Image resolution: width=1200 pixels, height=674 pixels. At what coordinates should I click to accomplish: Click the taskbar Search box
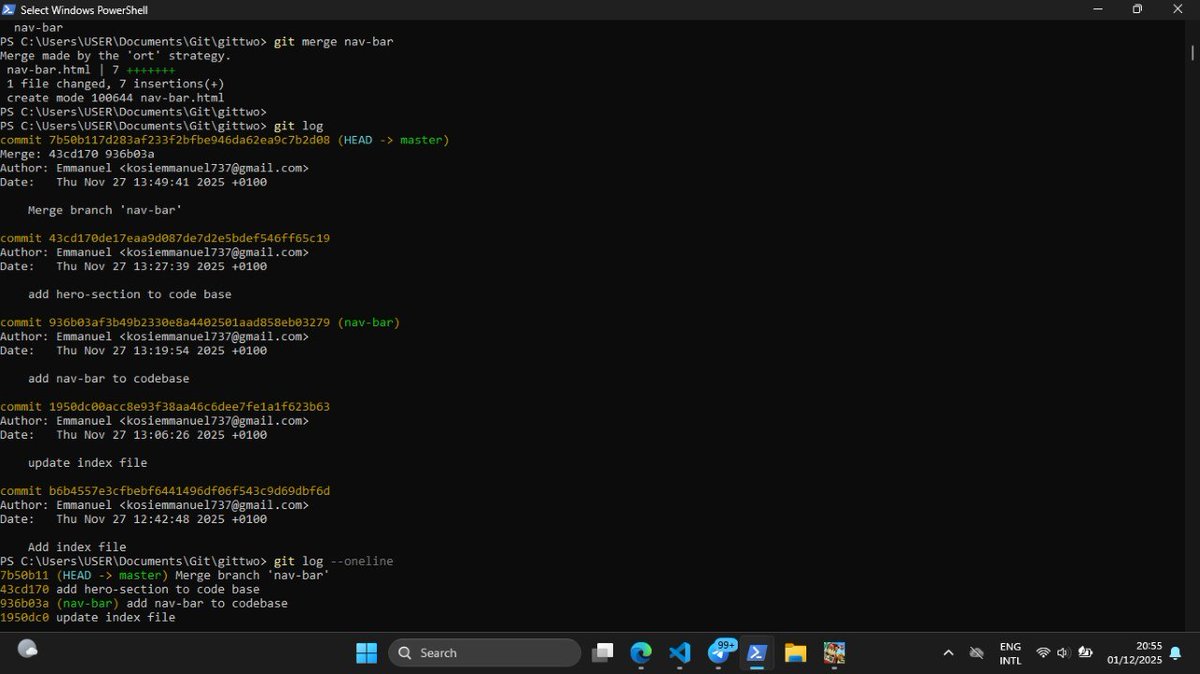(x=484, y=653)
